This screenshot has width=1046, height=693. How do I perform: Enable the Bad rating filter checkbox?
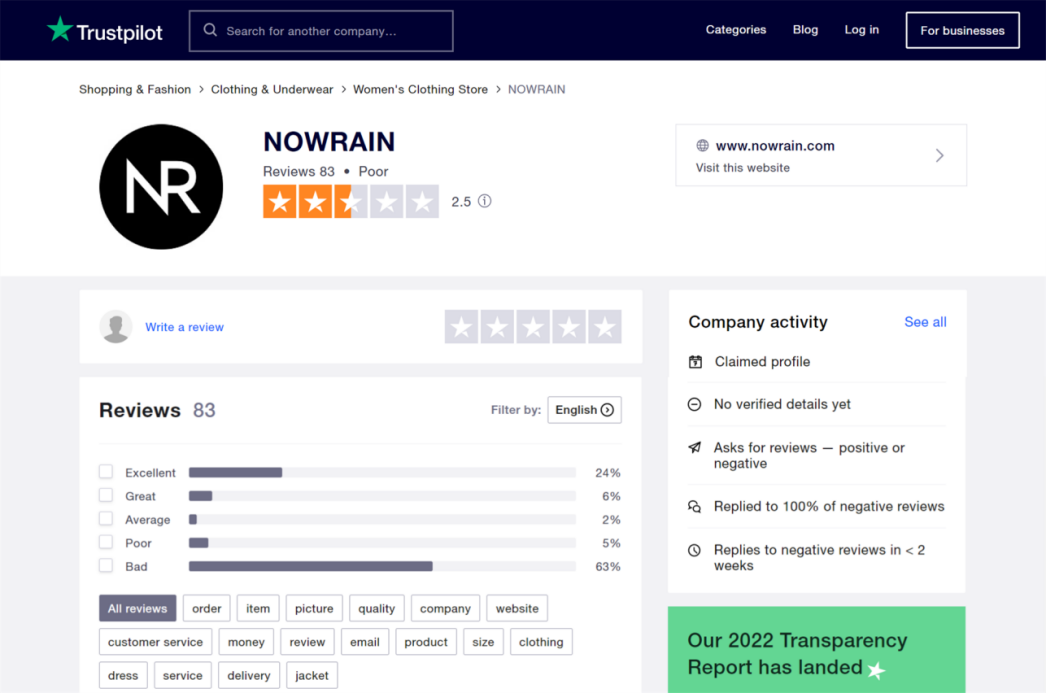coord(106,566)
